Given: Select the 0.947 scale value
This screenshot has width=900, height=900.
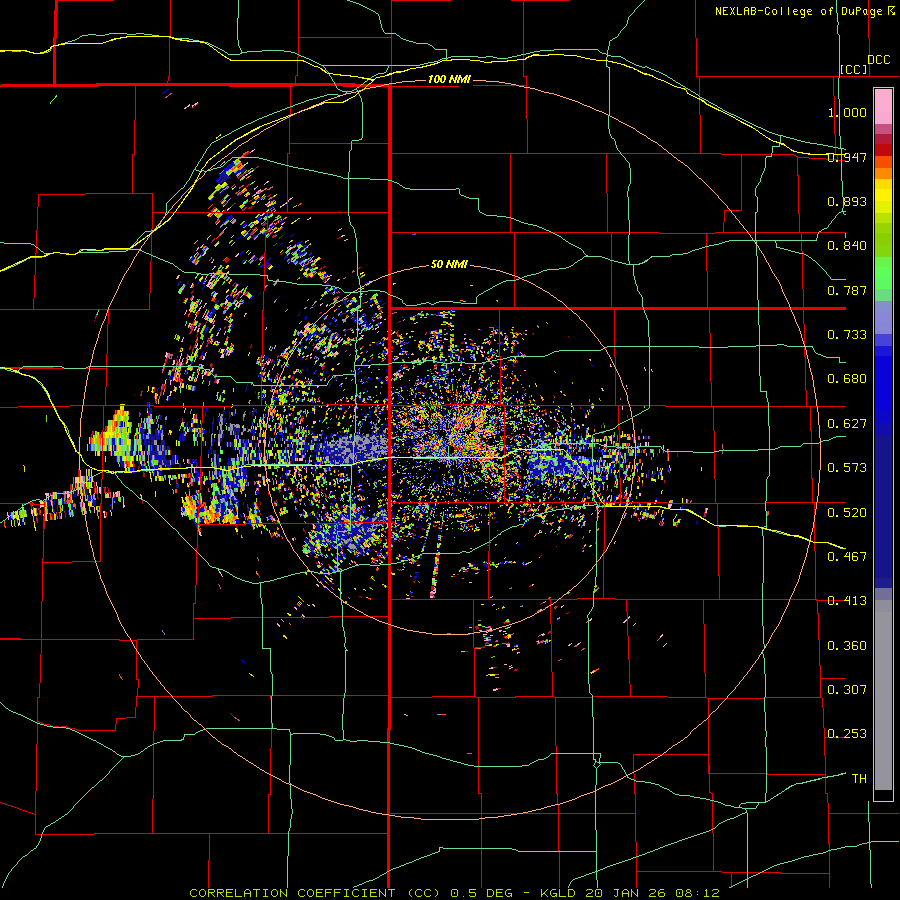Looking at the screenshot, I should coord(847,157).
